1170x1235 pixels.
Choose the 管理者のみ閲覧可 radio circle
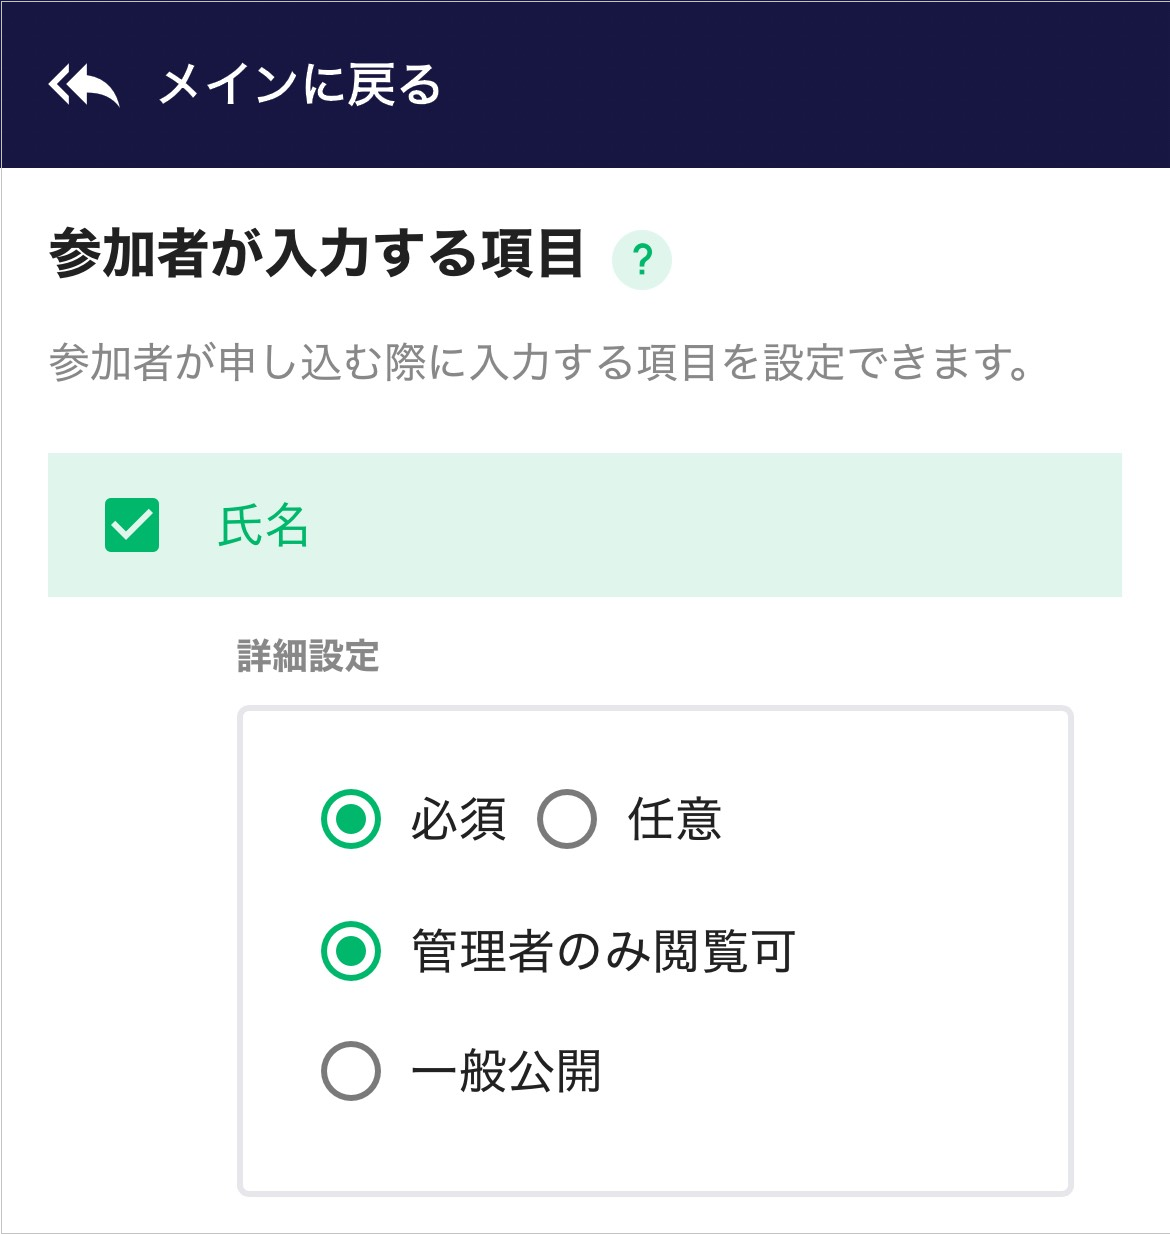[x=351, y=951]
